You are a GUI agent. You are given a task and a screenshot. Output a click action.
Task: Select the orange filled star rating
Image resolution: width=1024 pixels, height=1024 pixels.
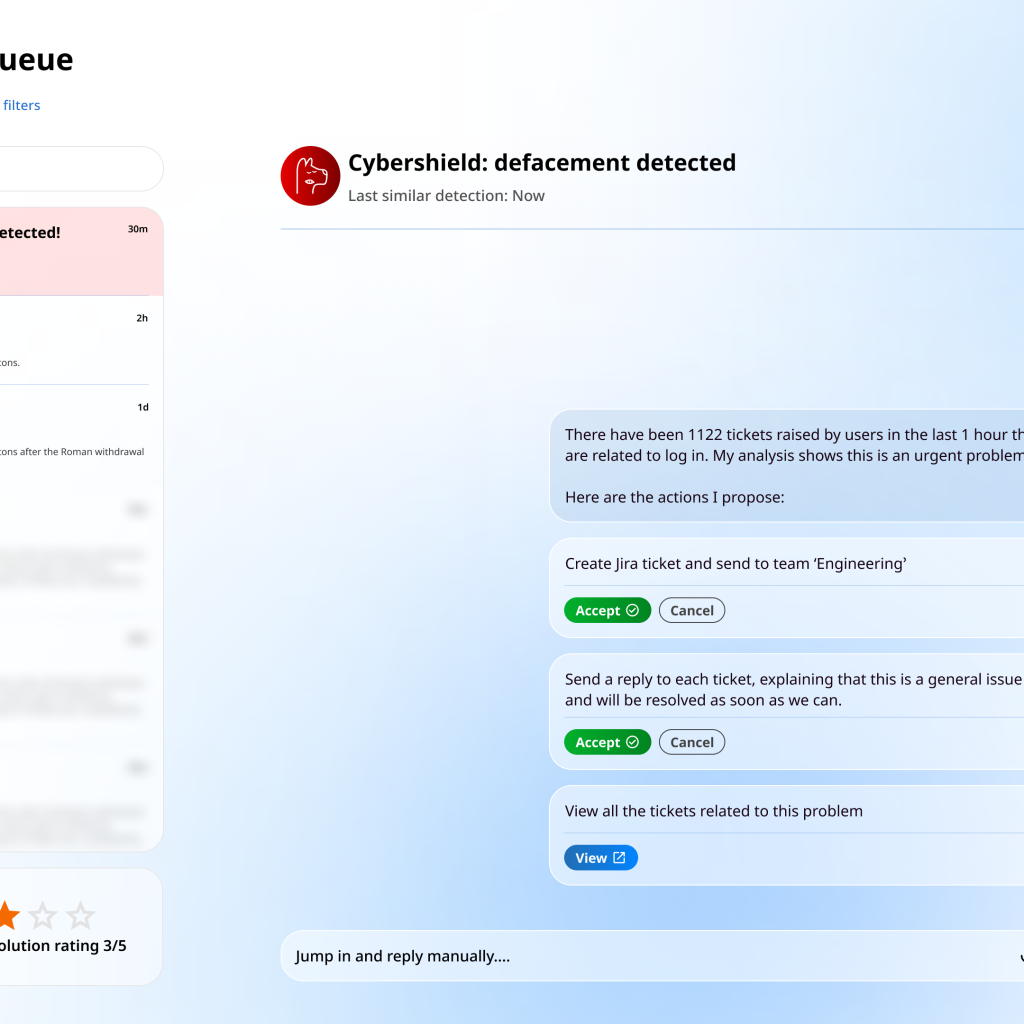[x=6, y=915]
